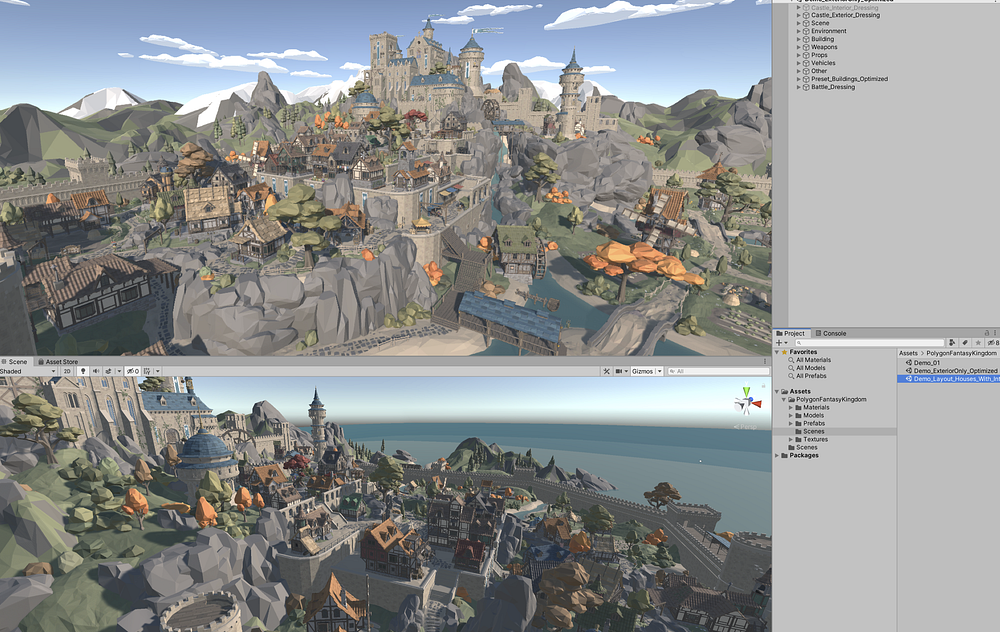Click the Props object cube icon

[x=806, y=55]
